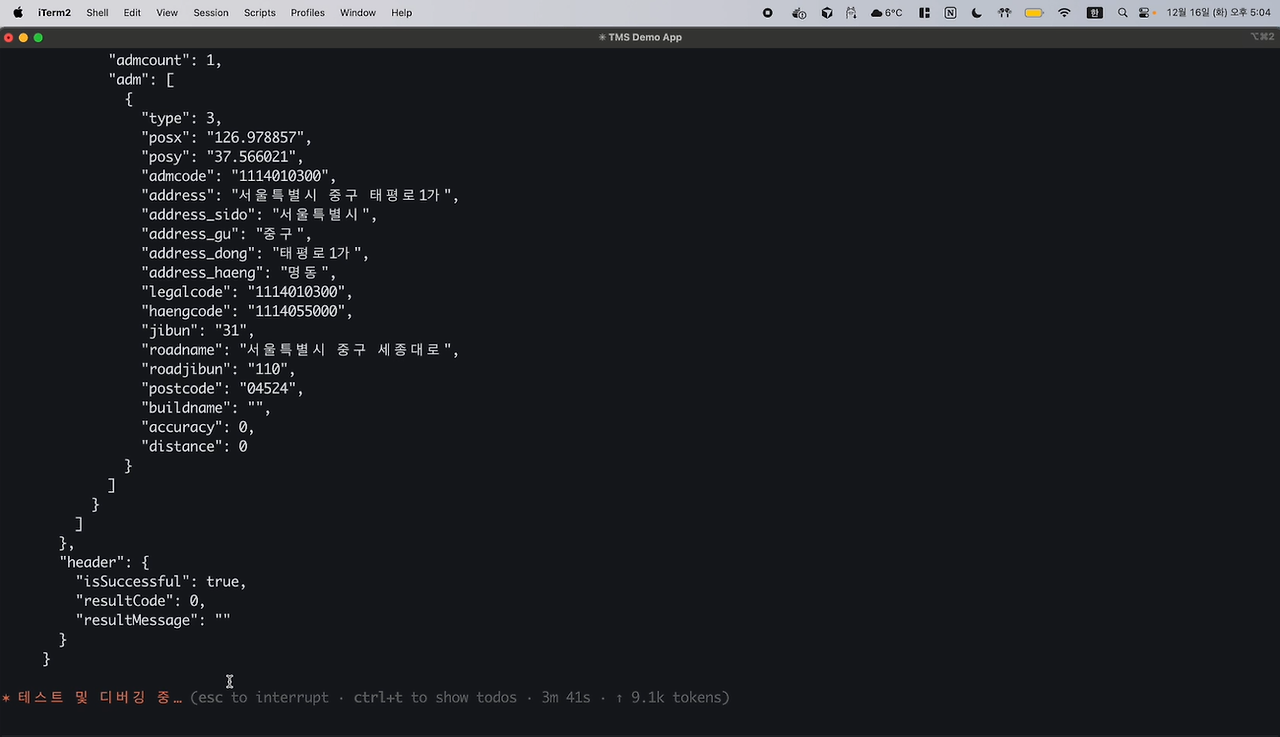Click the "type": 3 line

(181, 118)
